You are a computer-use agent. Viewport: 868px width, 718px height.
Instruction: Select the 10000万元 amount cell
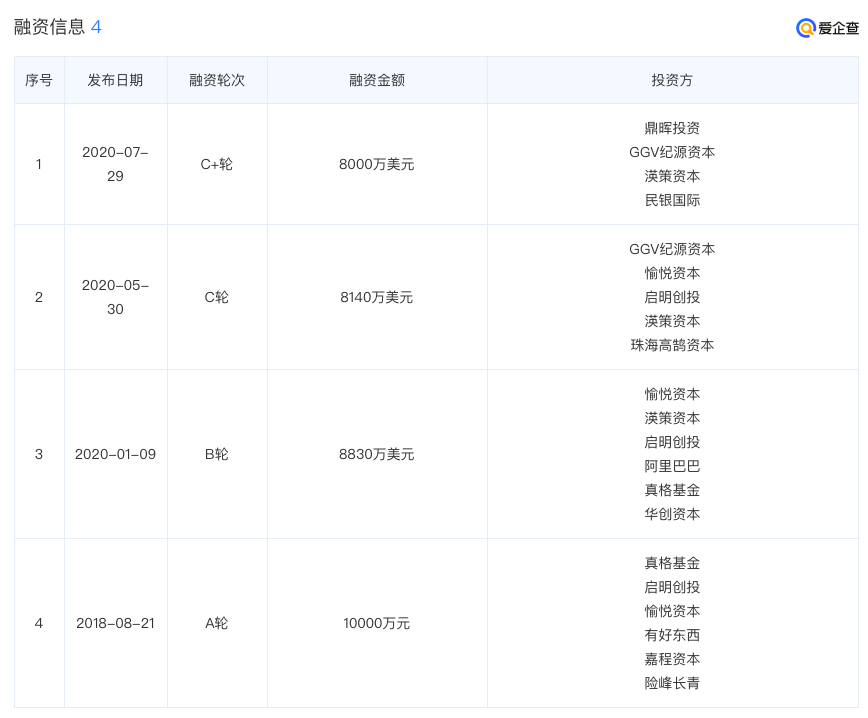pyautogui.click(x=376, y=623)
